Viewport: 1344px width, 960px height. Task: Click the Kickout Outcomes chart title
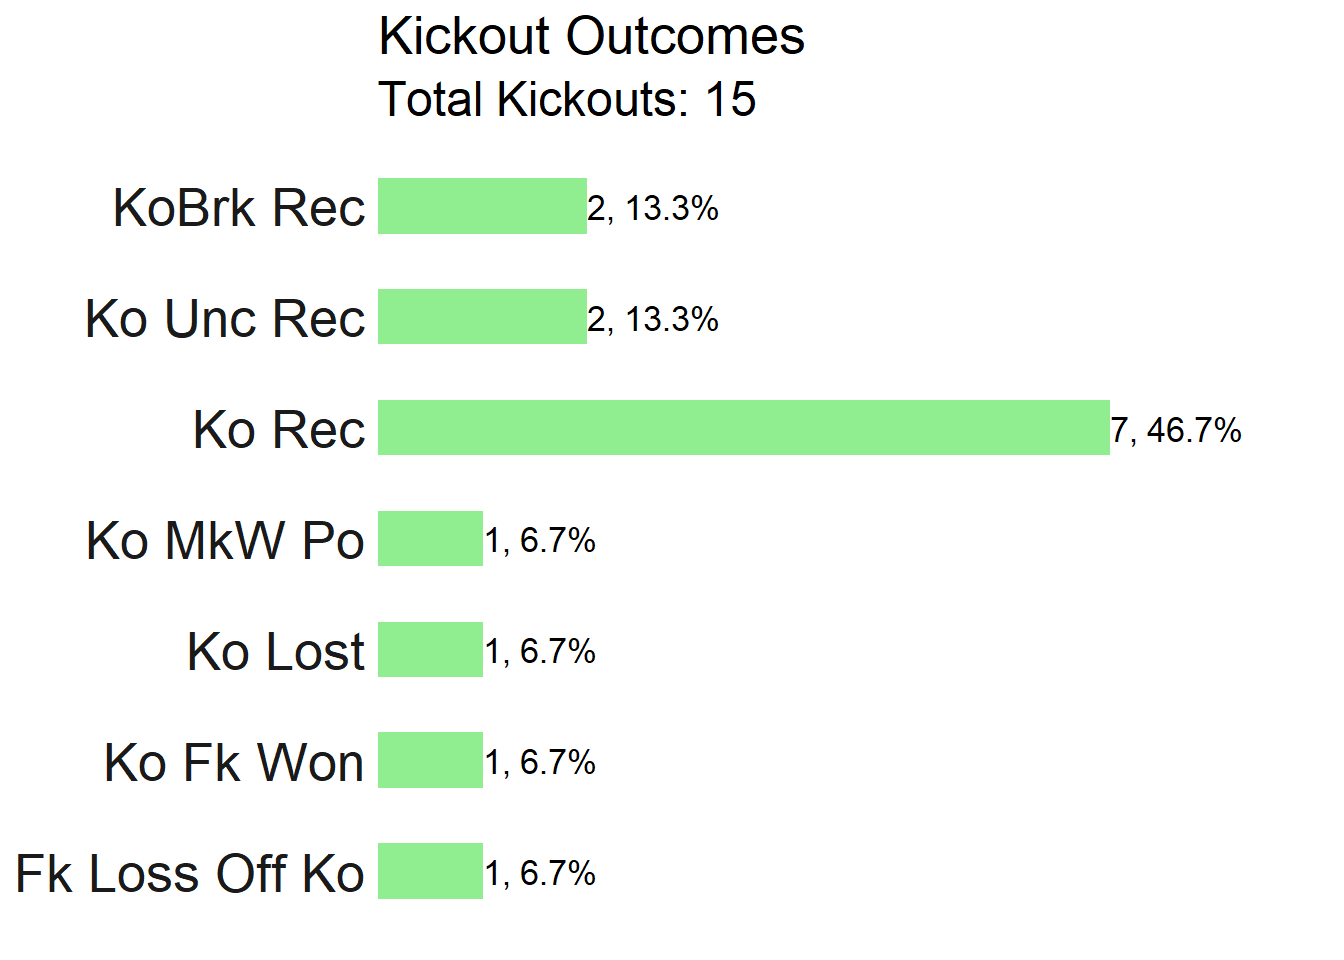click(x=591, y=38)
